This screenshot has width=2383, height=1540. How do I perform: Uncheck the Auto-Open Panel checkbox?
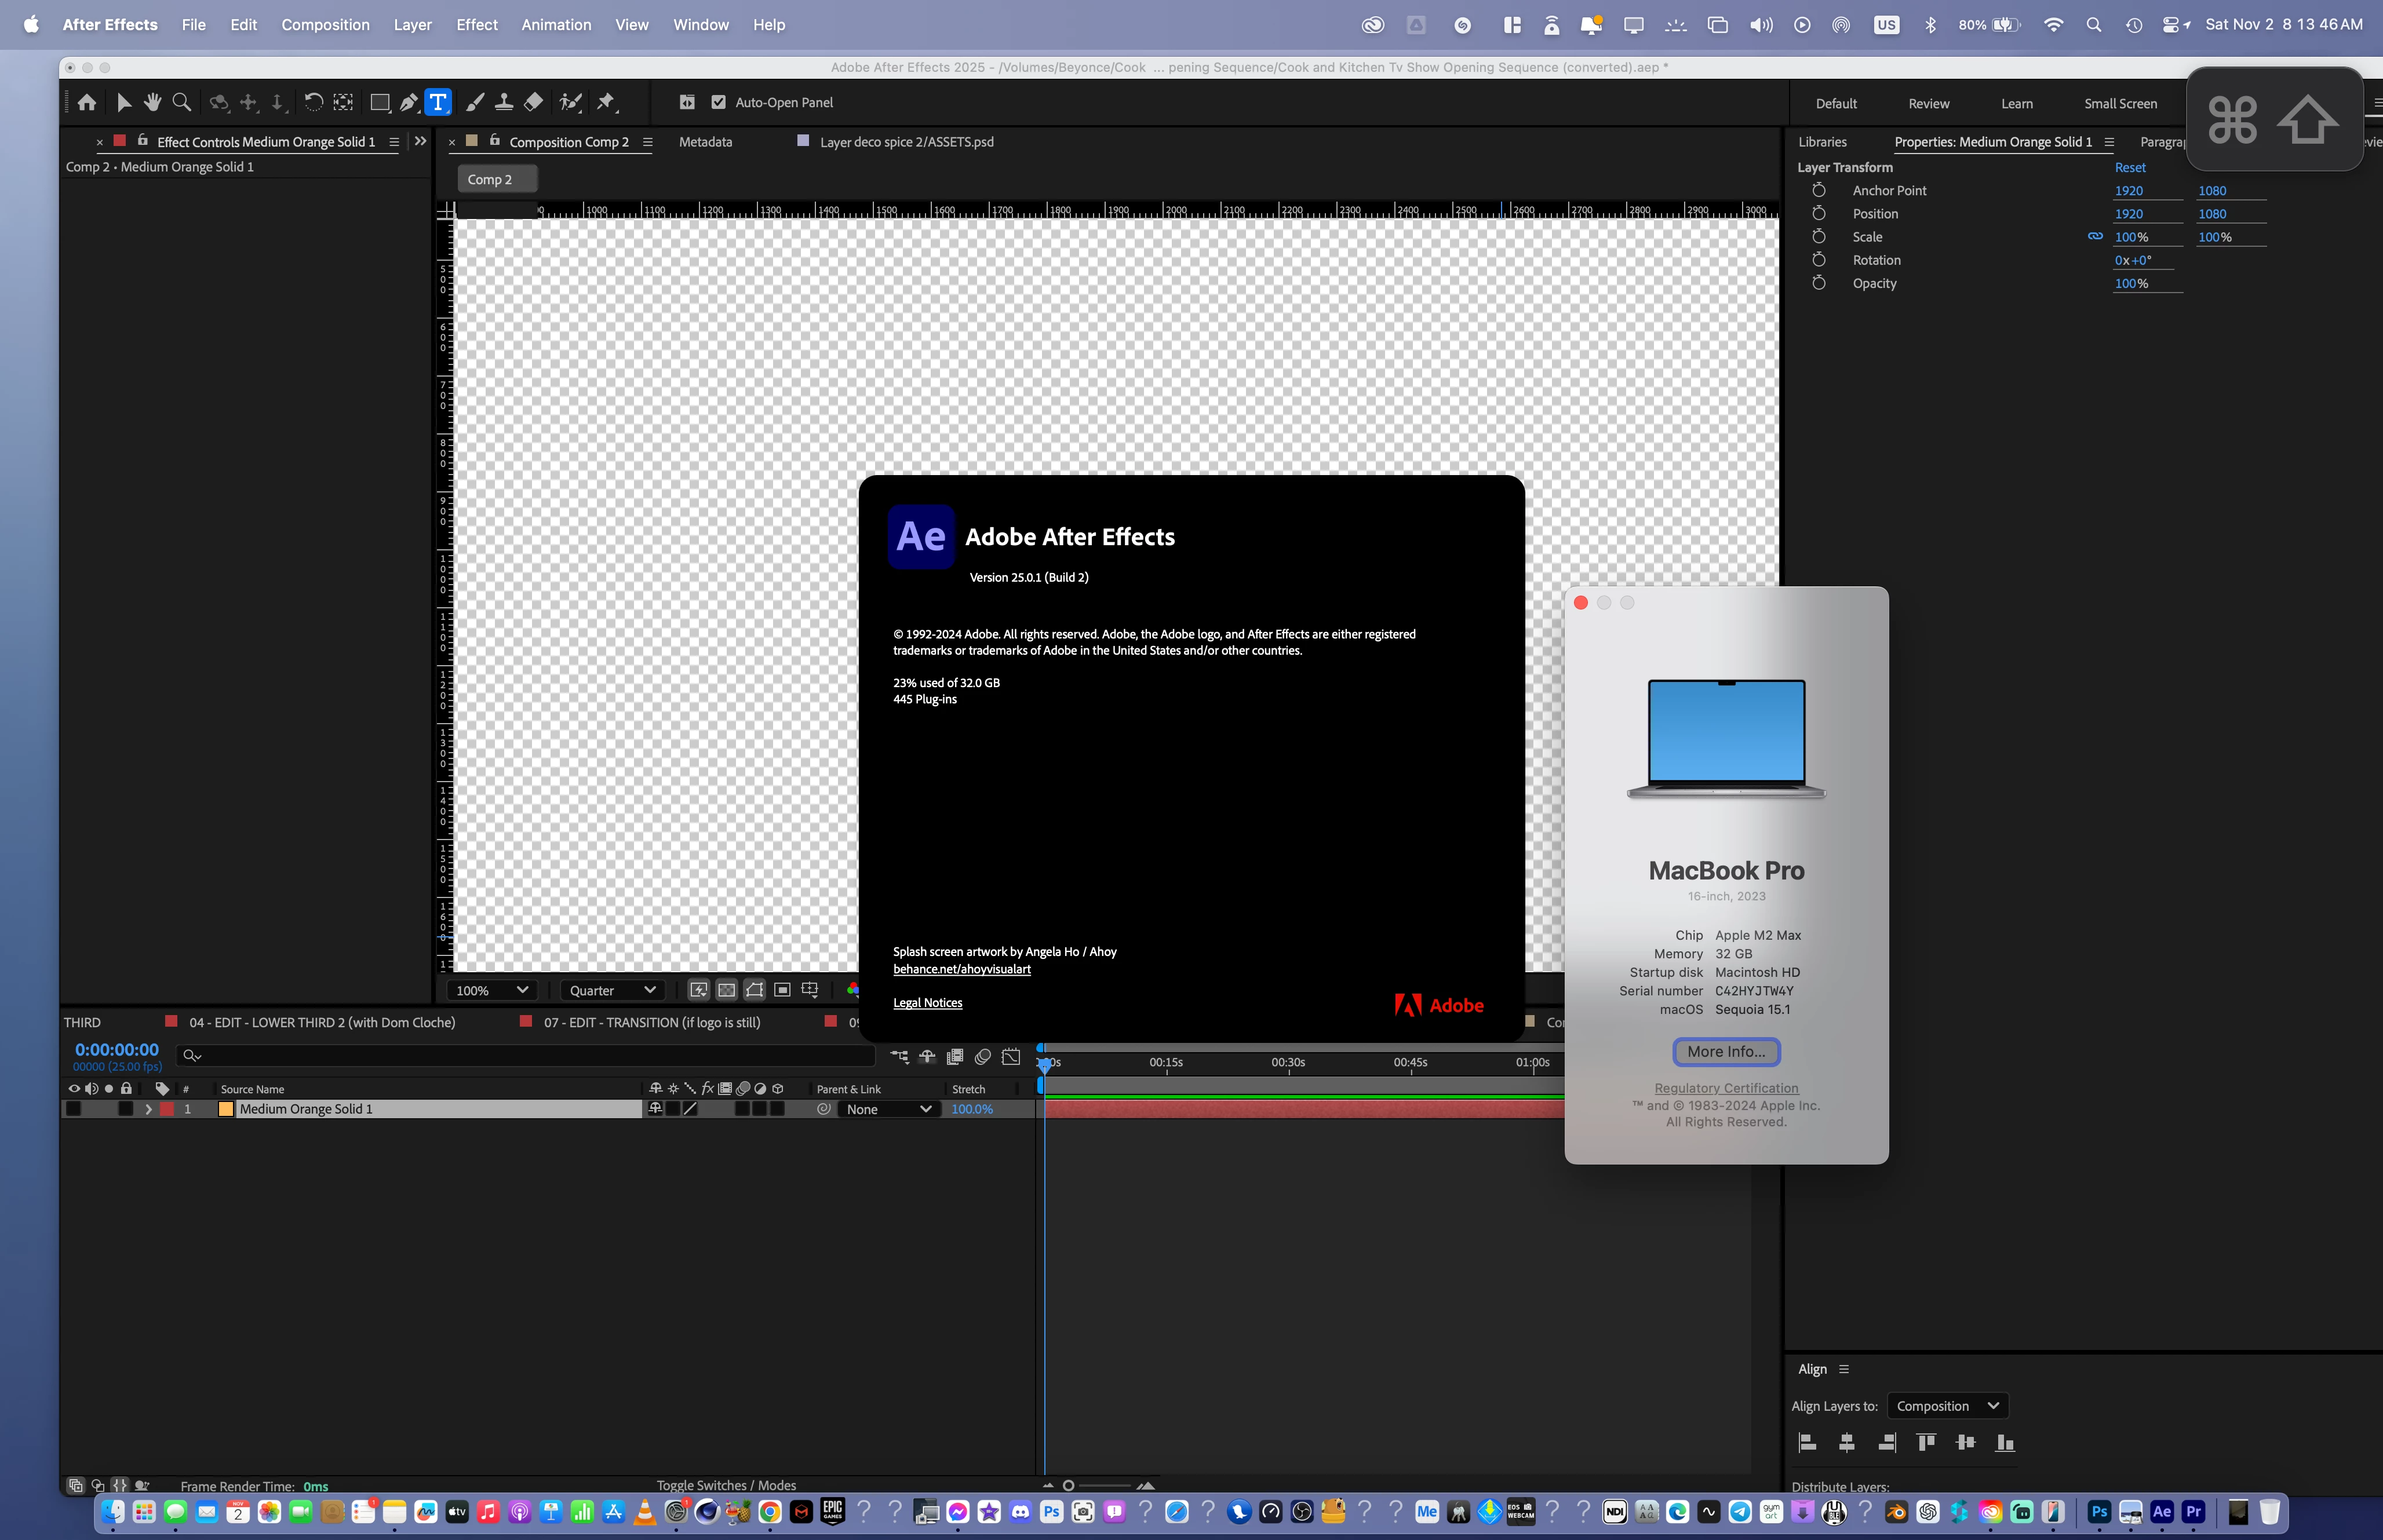pos(718,102)
